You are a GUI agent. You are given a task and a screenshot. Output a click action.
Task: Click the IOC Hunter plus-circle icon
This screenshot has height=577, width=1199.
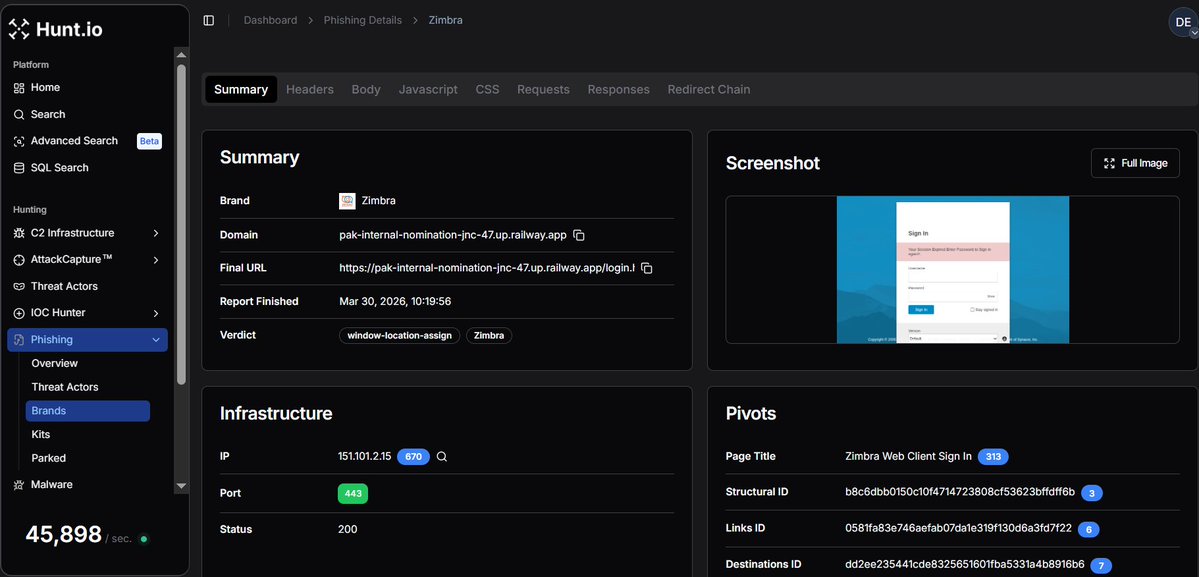point(19,313)
